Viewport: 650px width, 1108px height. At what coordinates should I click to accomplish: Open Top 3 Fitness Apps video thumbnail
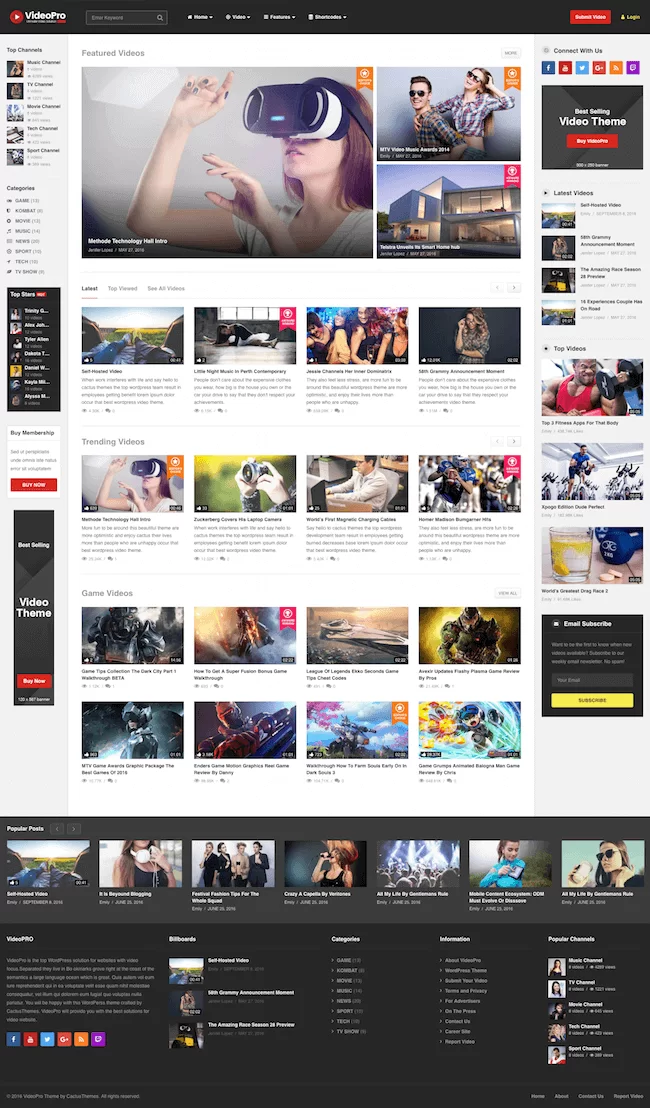coord(592,387)
